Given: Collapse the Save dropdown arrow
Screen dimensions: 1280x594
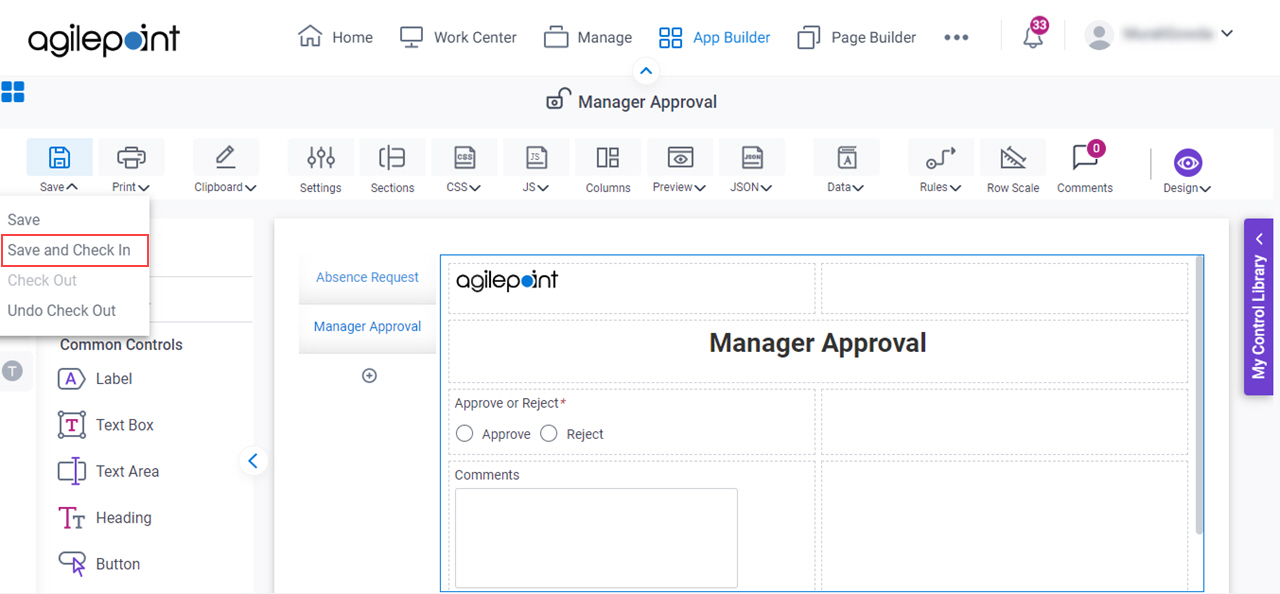Looking at the screenshot, I should (x=73, y=187).
